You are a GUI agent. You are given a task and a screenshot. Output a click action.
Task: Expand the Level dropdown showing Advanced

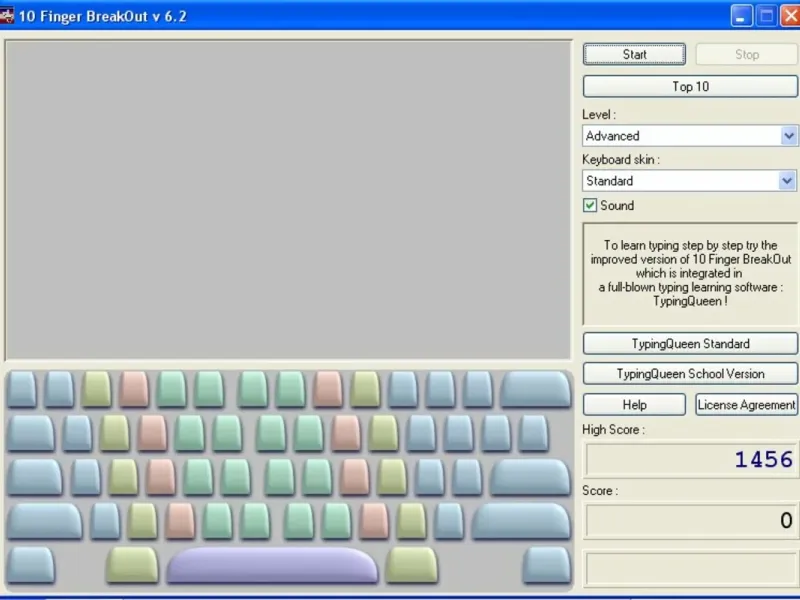789,136
